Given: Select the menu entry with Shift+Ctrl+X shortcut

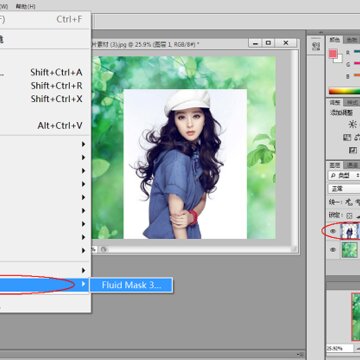Looking at the screenshot, I should [x=45, y=99].
